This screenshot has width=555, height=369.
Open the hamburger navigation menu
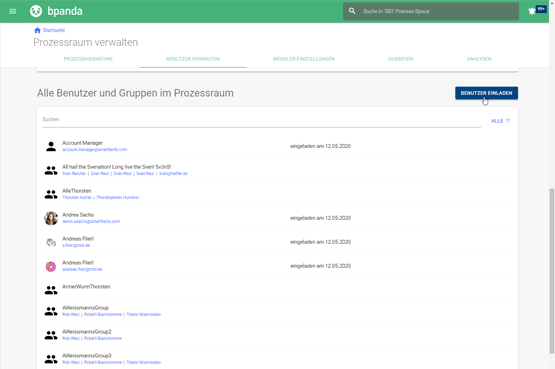tap(13, 11)
